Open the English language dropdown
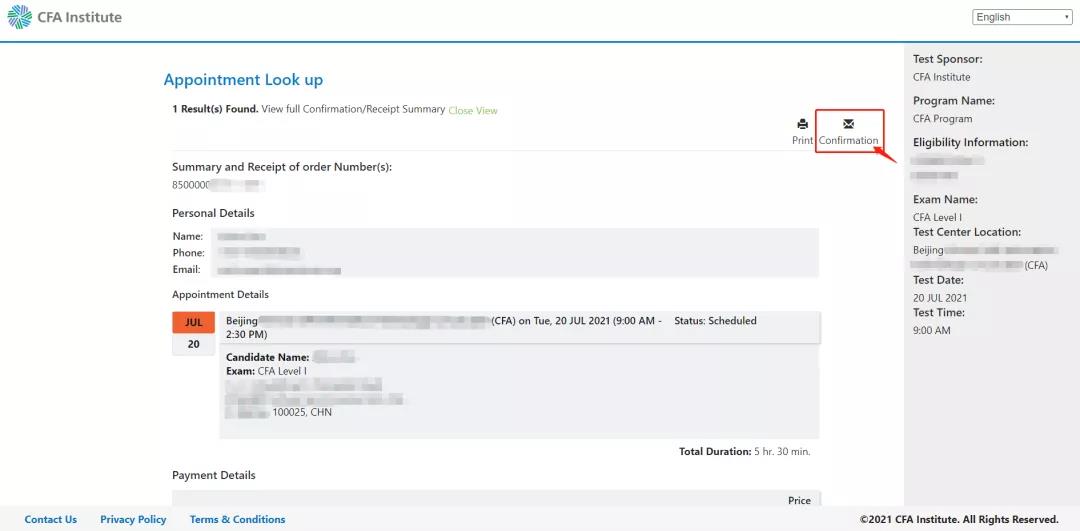1080x531 pixels. click(x=1021, y=17)
